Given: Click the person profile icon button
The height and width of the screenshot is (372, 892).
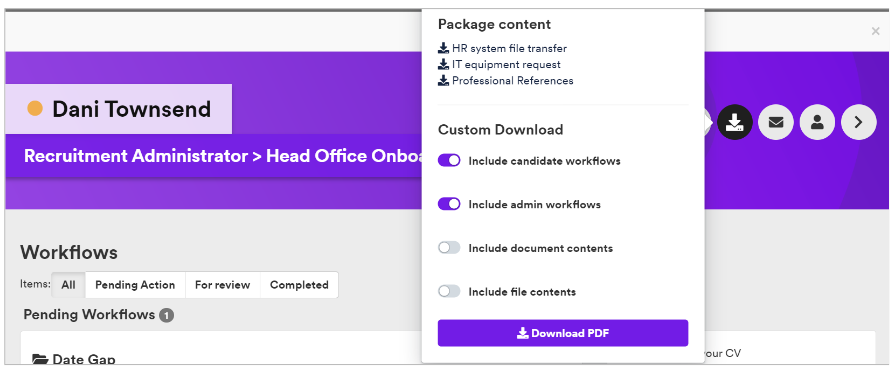Looking at the screenshot, I should click(817, 122).
